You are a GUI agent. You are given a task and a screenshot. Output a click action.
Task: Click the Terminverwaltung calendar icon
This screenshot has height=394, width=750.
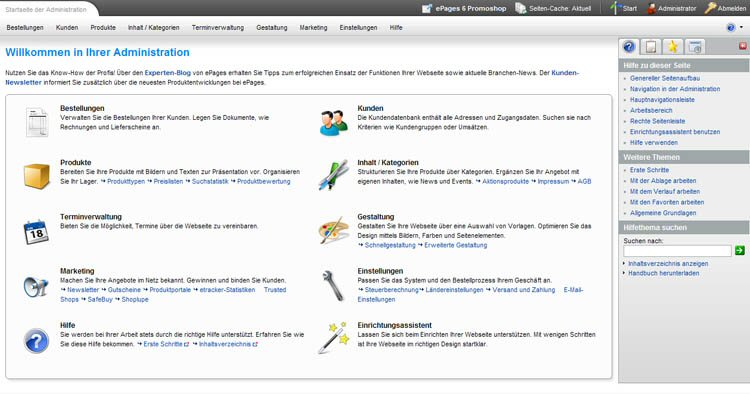click(x=36, y=232)
